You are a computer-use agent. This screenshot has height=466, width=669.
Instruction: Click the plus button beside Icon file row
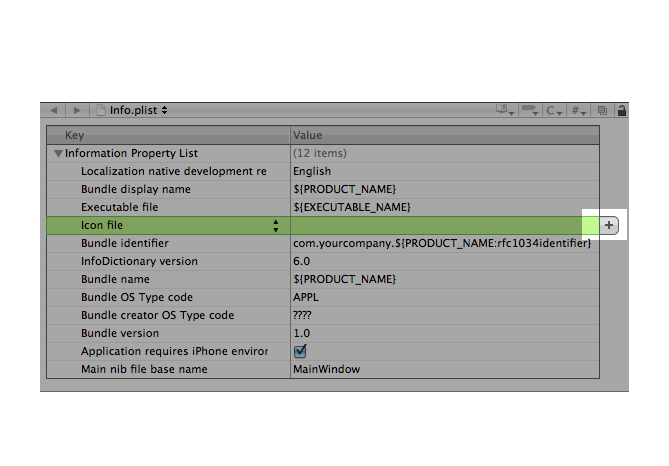pos(609,225)
